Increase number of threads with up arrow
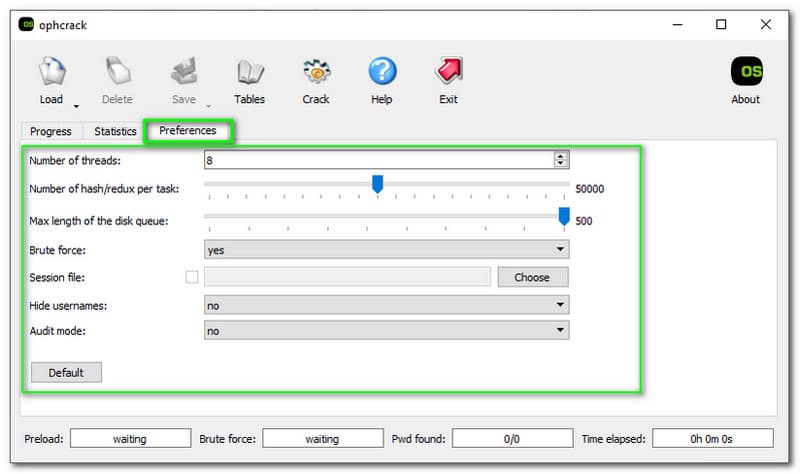This screenshot has height=474, width=800. 561,156
